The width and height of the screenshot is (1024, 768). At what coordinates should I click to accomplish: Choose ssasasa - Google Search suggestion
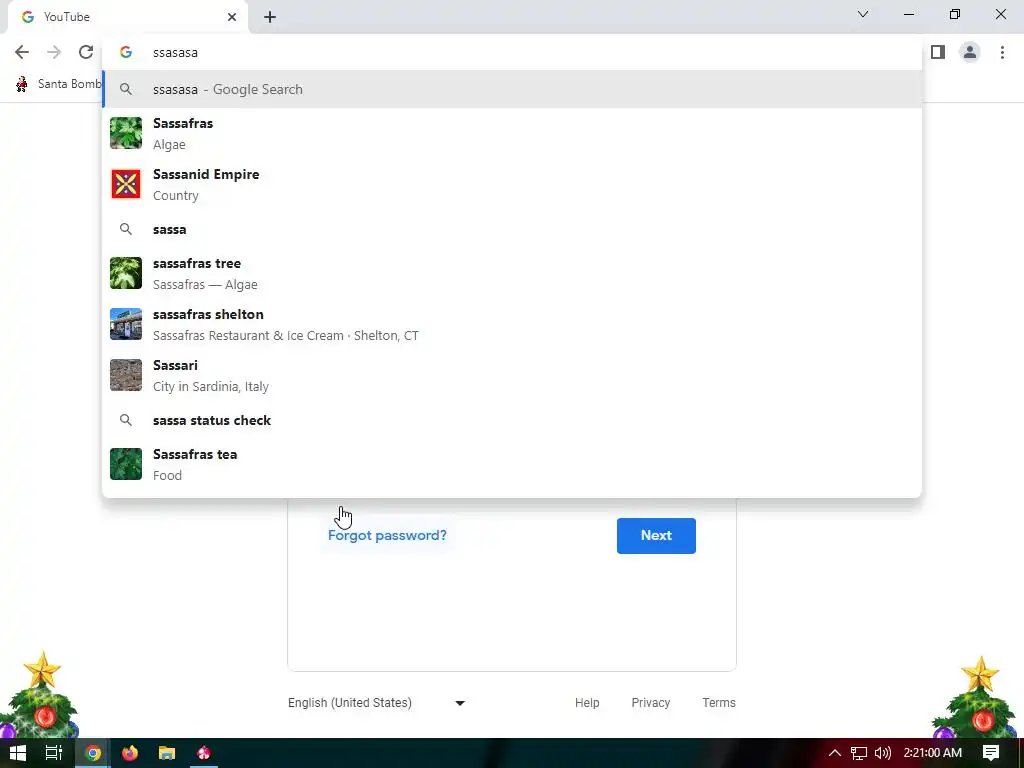(512, 89)
